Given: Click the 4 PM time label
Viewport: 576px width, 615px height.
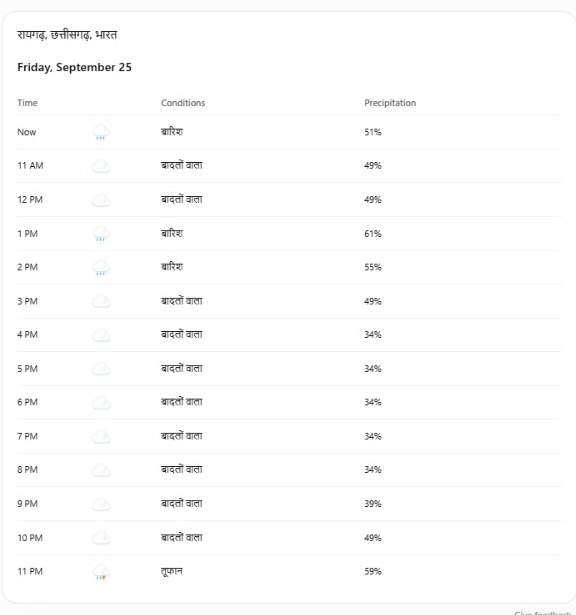Looking at the screenshot, I should pyautogui.click(x=27, y=335).
